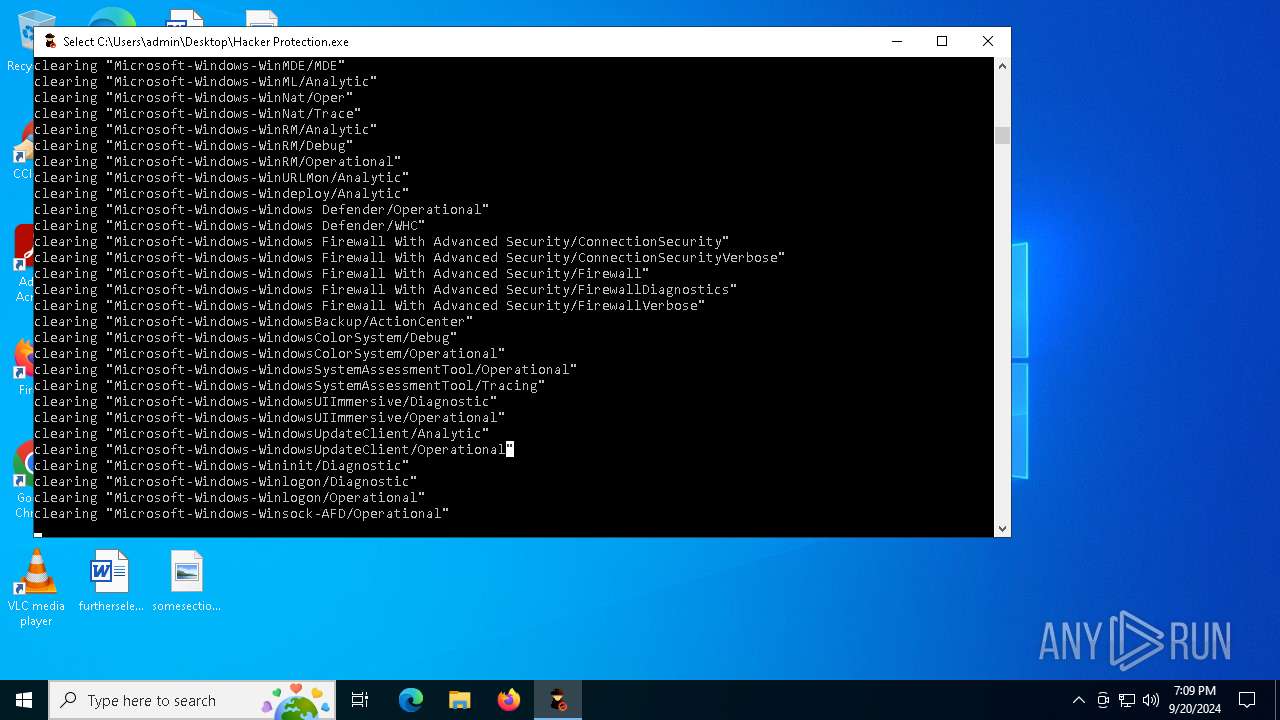This screenshot has height=720, width=1280.
Task: Click the "Wininit/Diagnostic" line
Action: (x=222, y=466)
